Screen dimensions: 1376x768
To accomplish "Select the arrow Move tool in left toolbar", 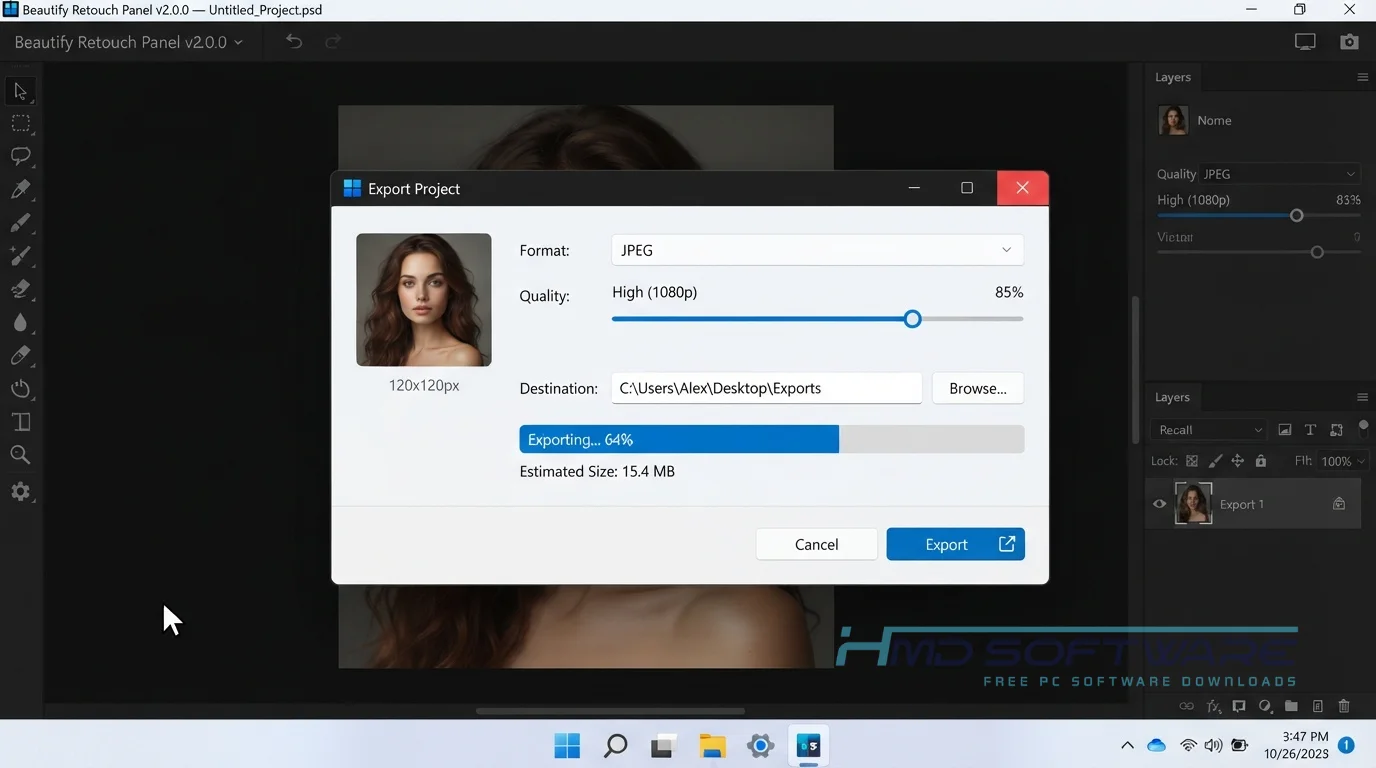I will 20,91.
